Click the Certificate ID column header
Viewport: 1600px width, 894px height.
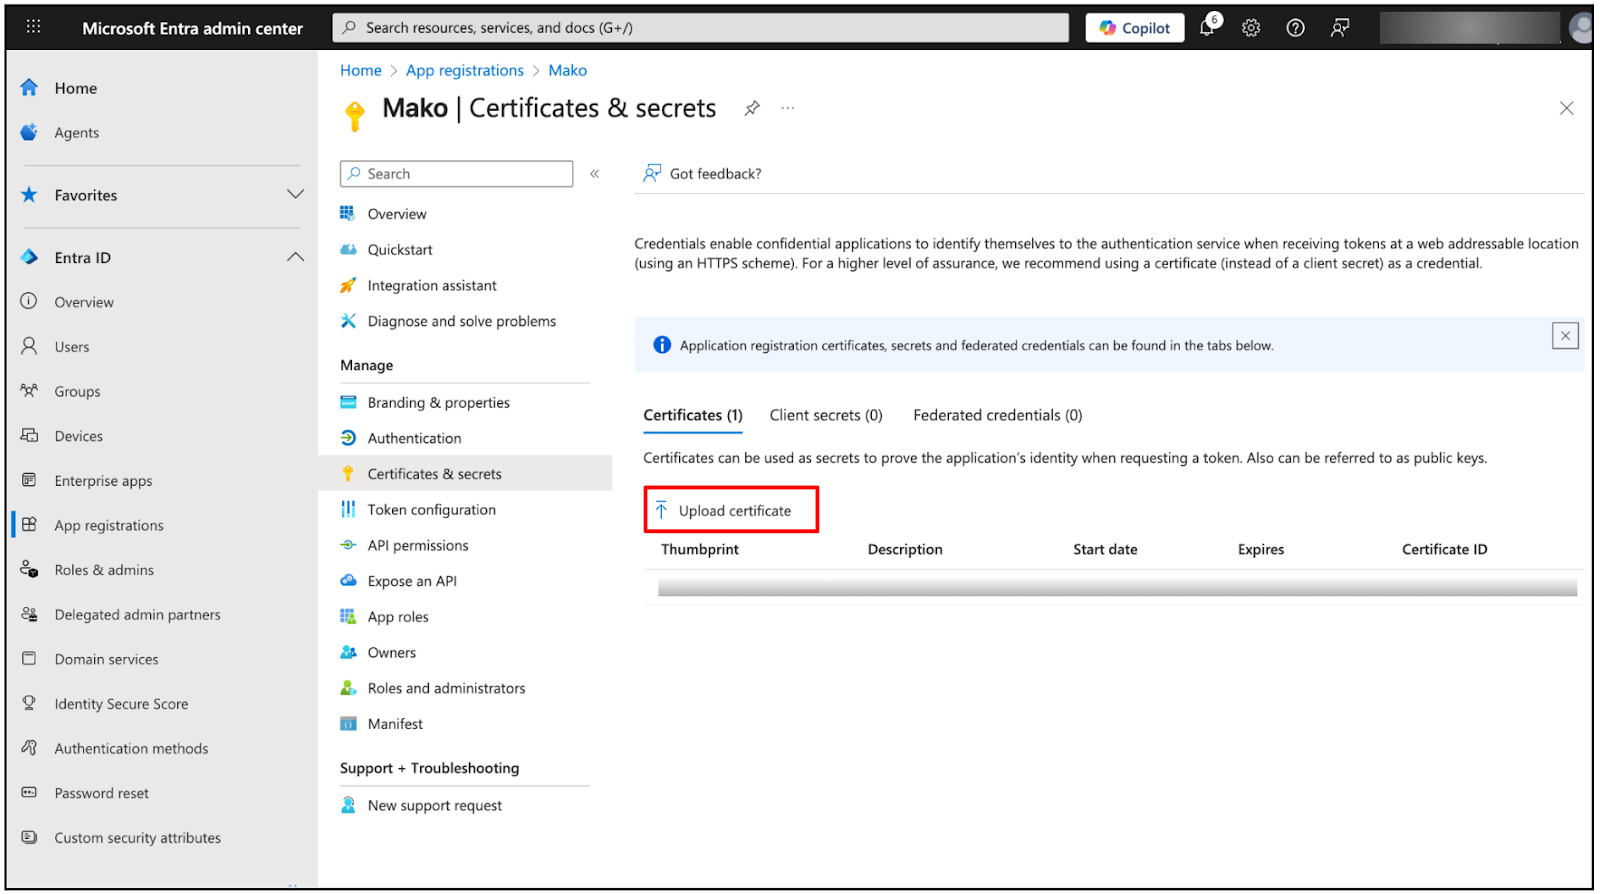tap(1444, 549)
